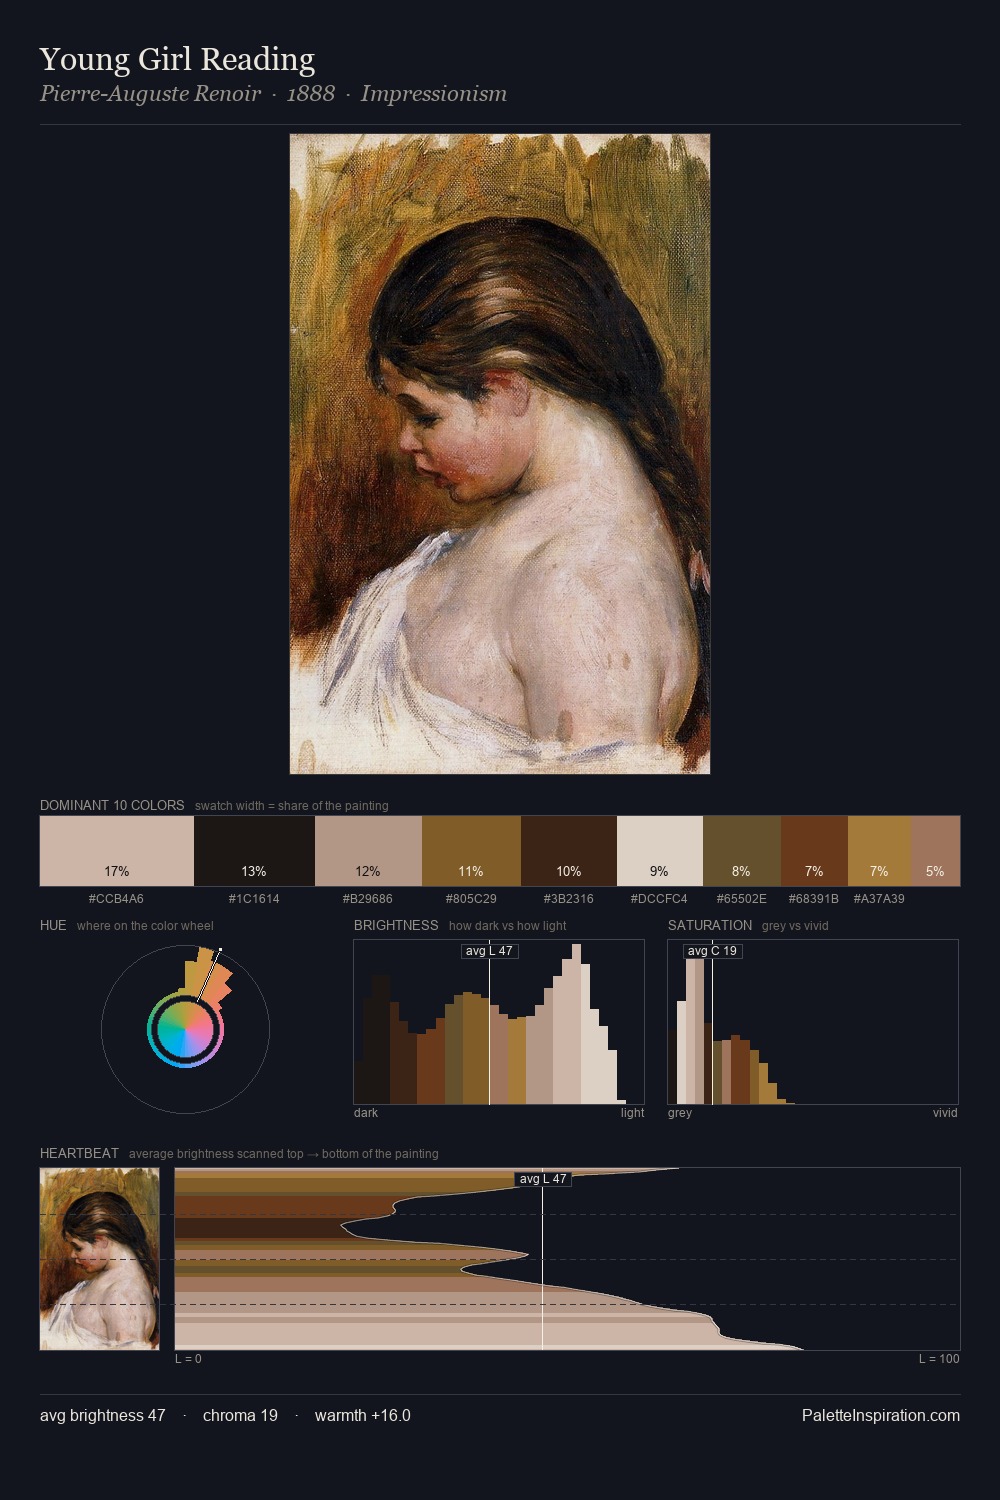Click the 'L = 100' axis label
Screen dimensions: 1000x1500
pyautogui.click(x=939, y=1359)
